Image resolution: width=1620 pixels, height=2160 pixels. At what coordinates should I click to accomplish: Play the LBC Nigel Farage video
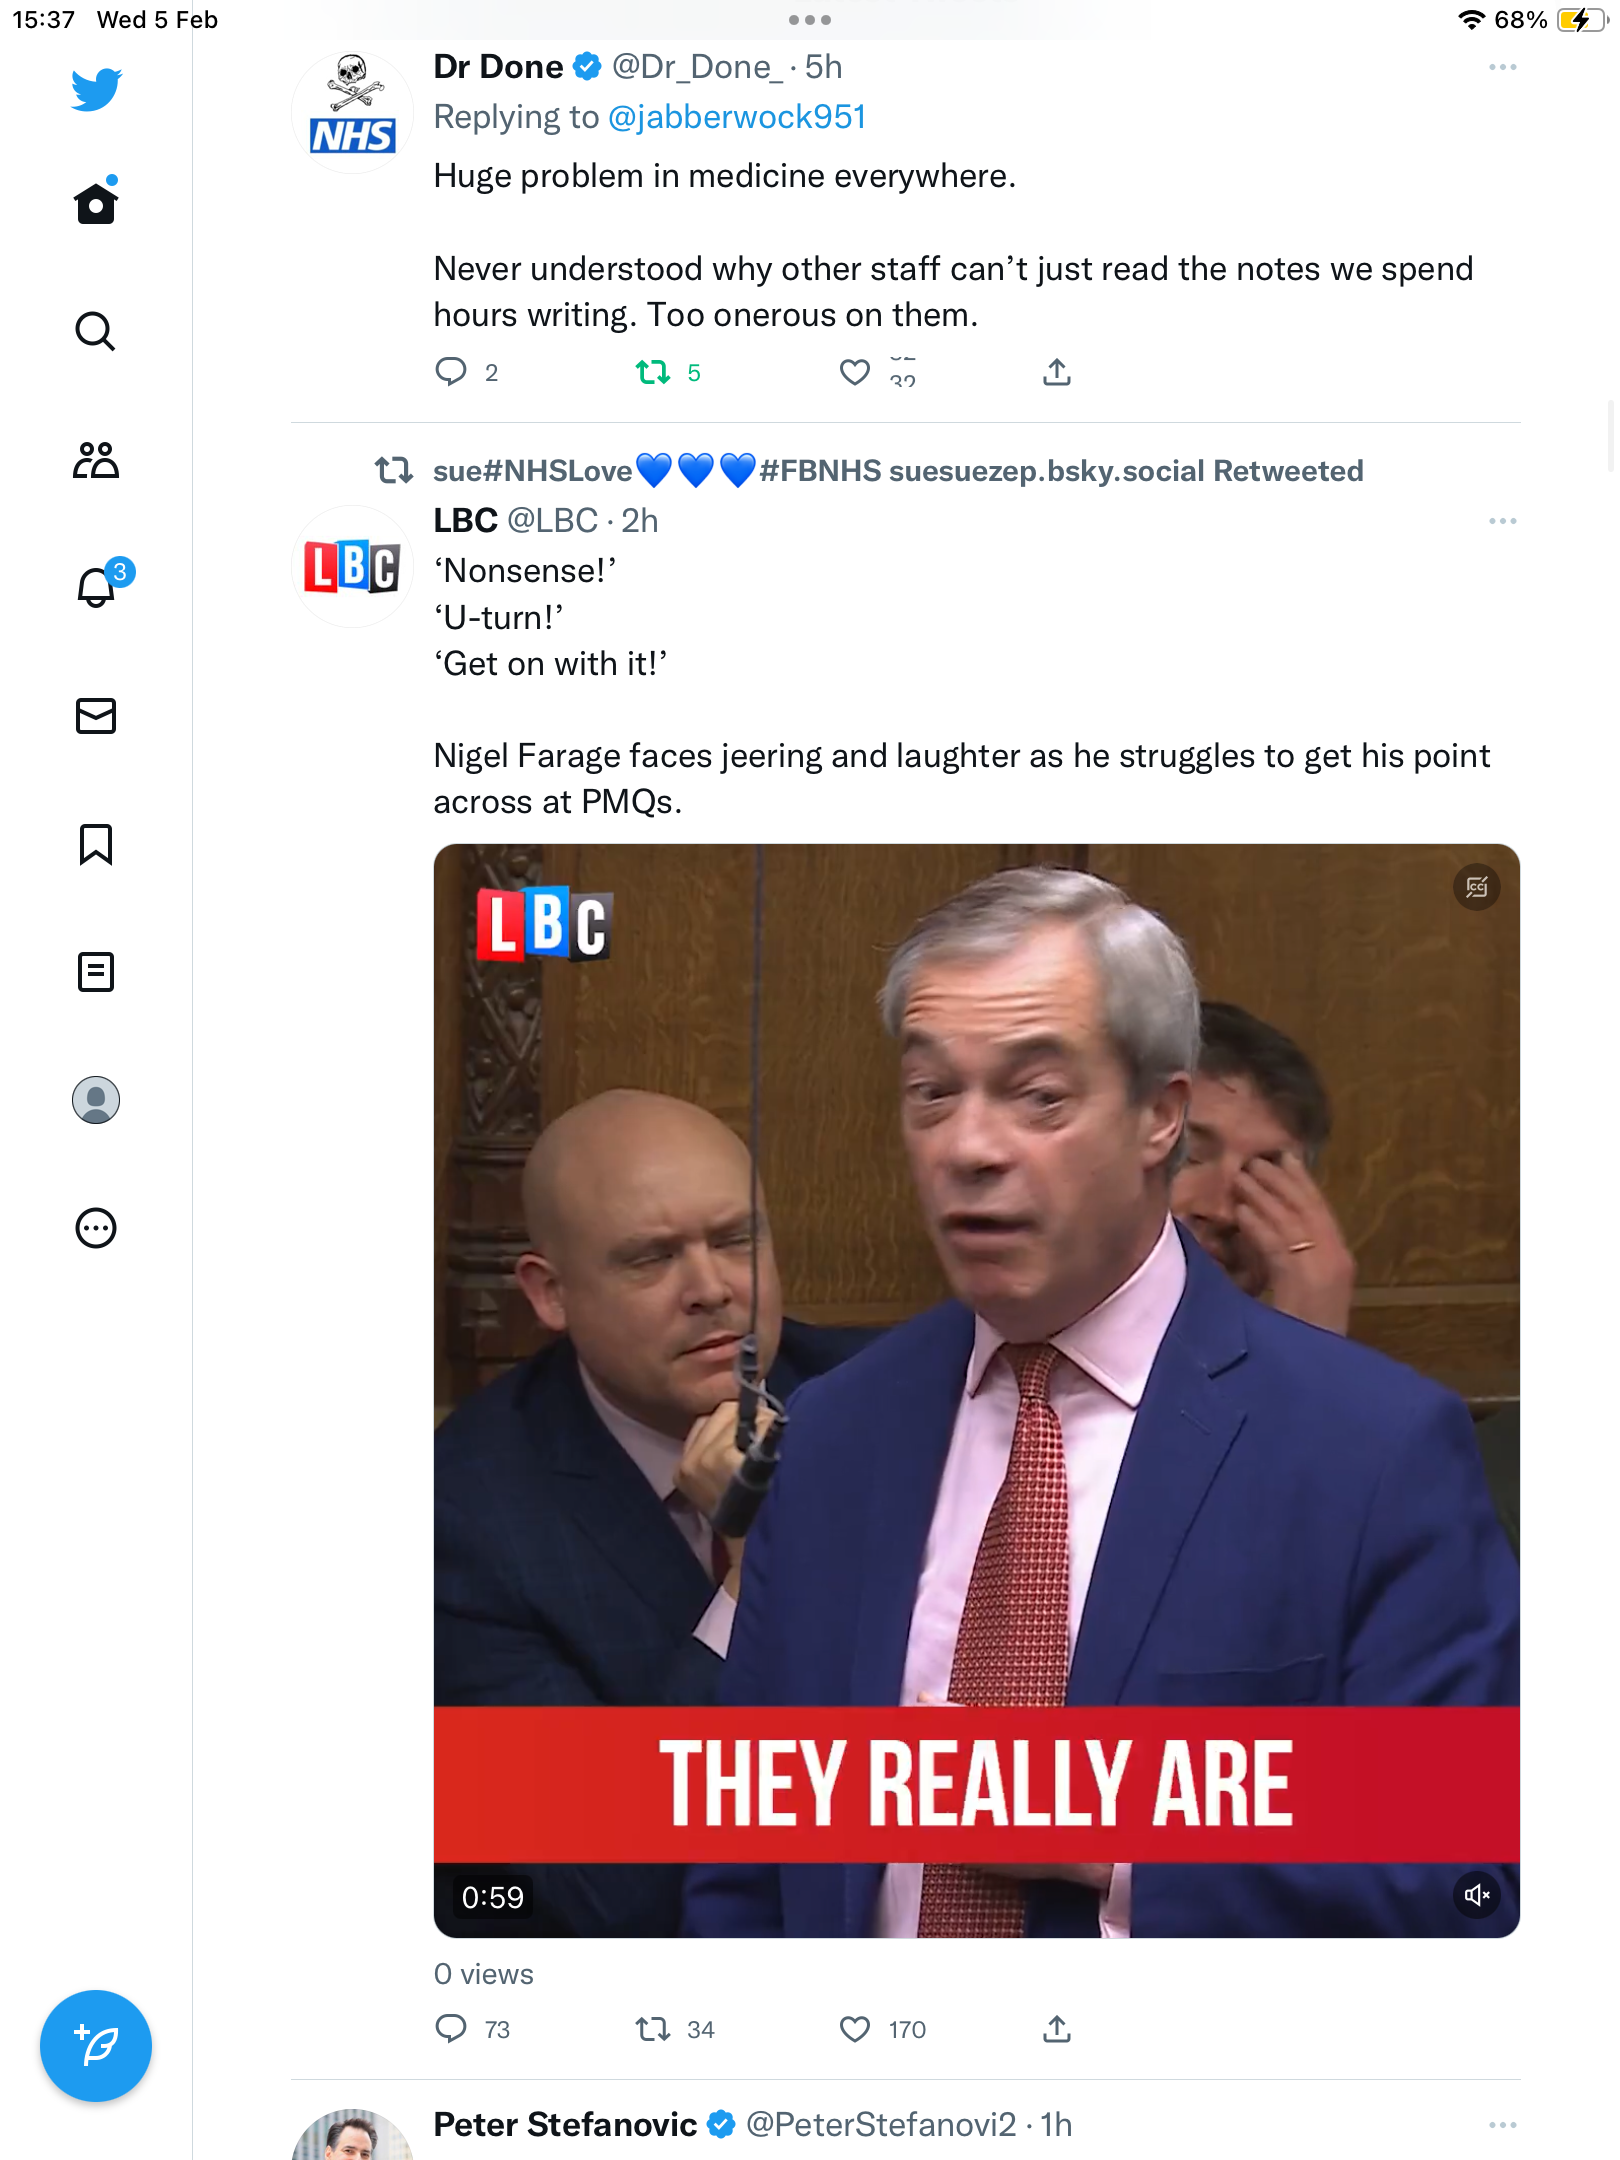click(977, 1390)
